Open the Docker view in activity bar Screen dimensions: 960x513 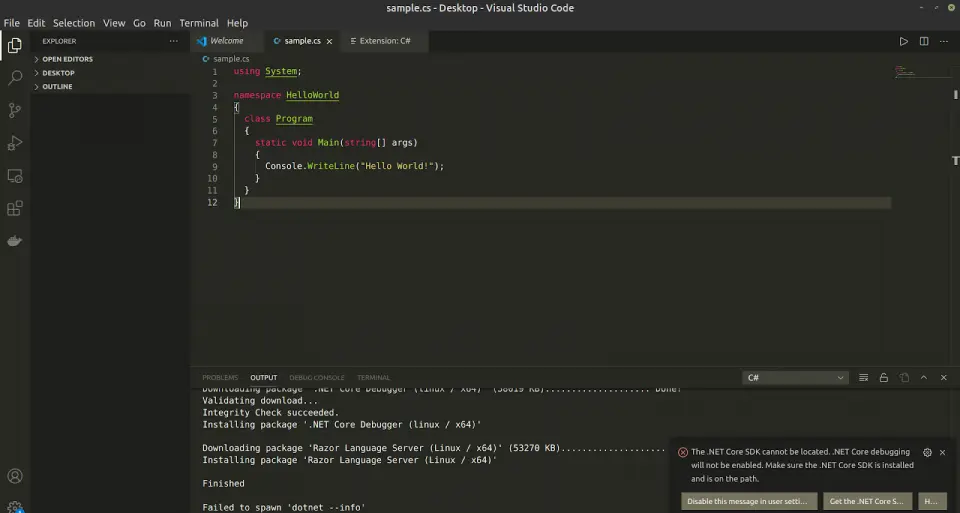[15, 241]
